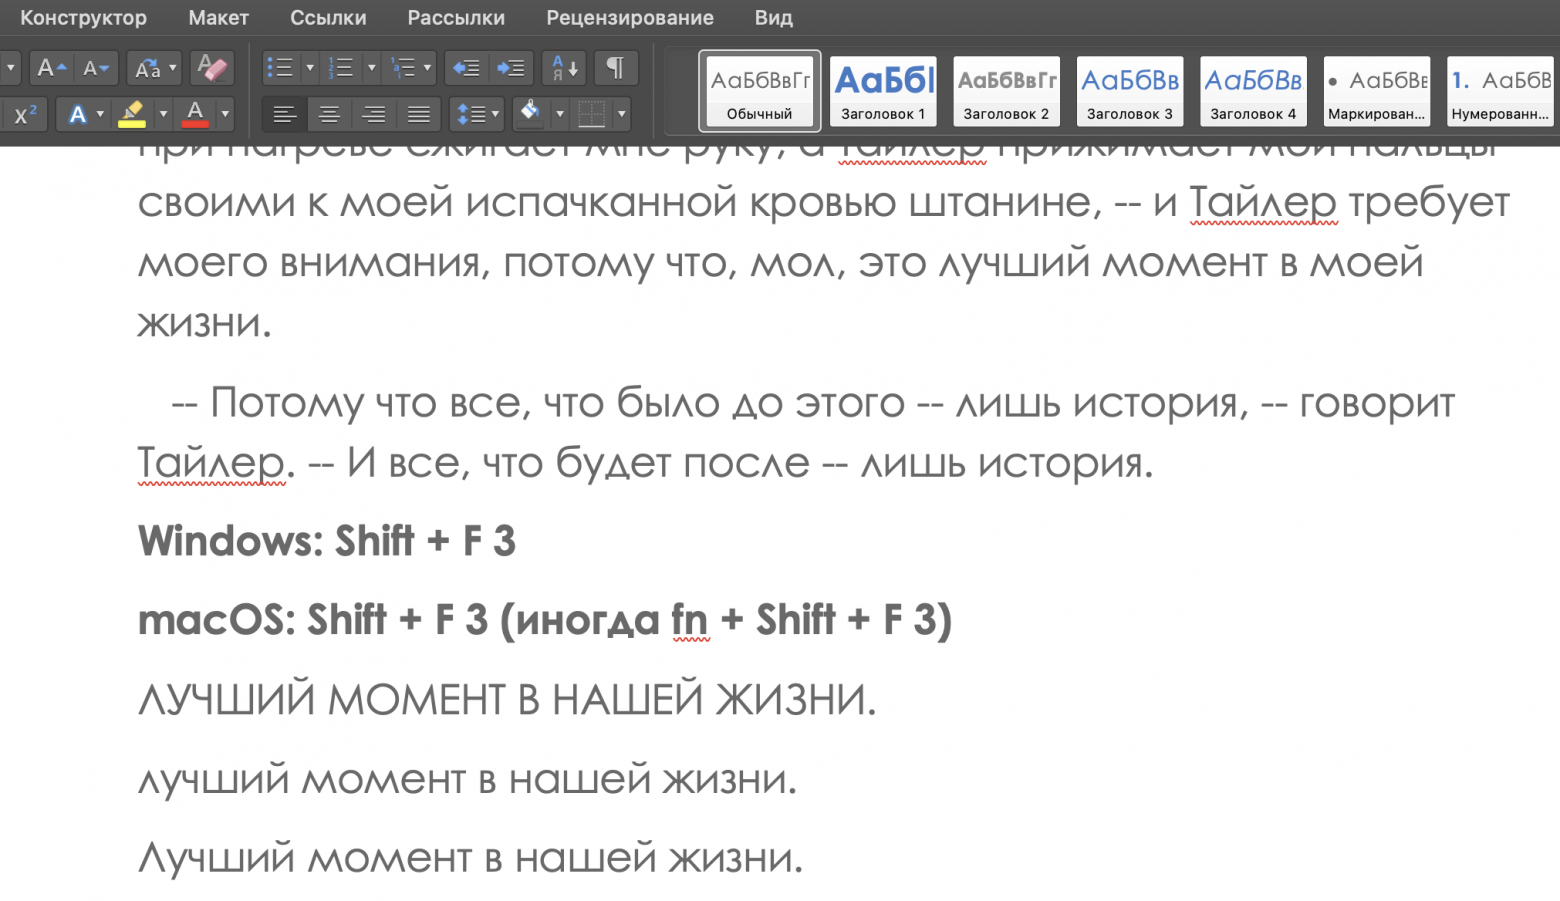Apply the Заголовок 1 style
Viewport: 1560px width, 901px height.
pos(883,91)
